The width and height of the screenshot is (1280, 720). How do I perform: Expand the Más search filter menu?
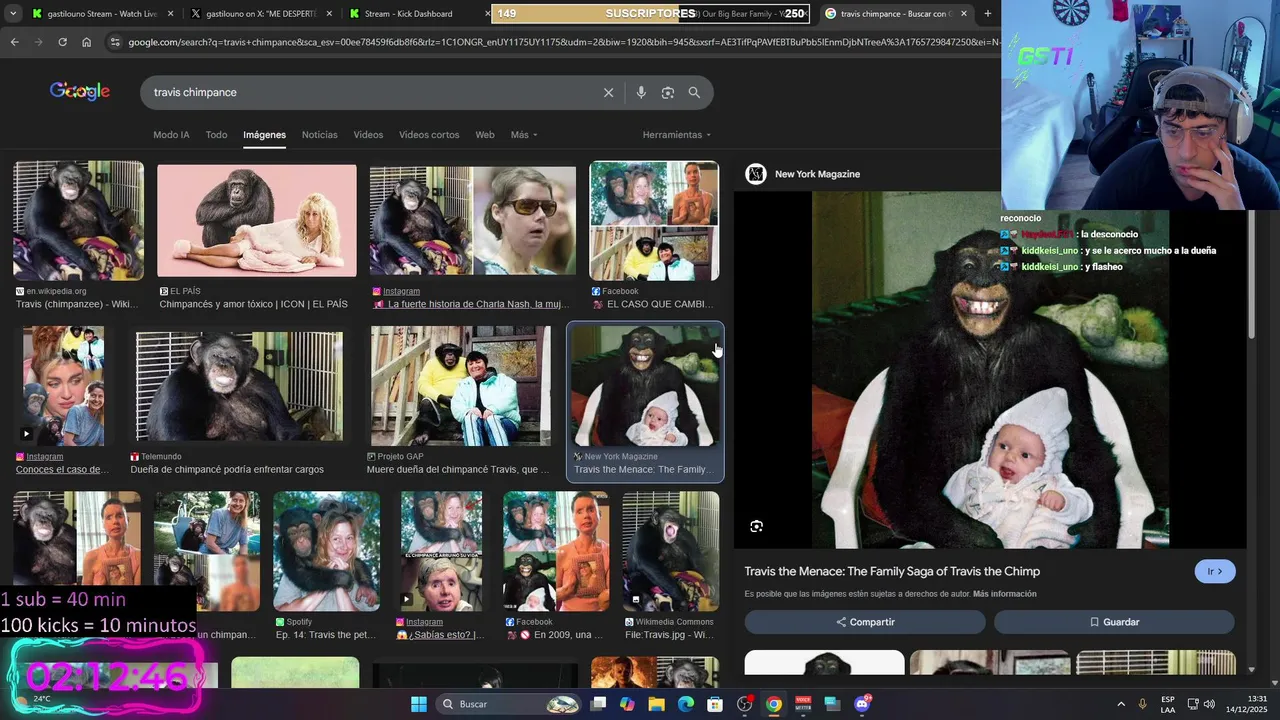pos(524,135)
